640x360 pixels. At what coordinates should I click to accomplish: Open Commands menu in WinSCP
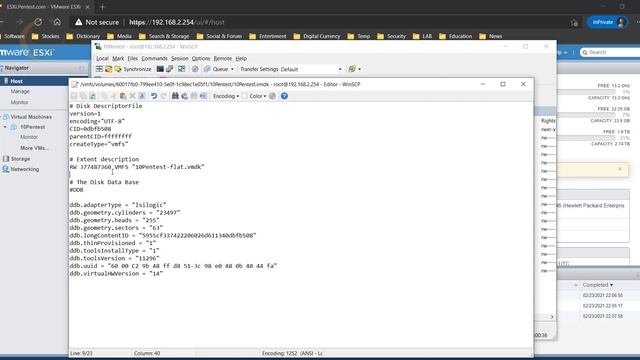(154, 58)
